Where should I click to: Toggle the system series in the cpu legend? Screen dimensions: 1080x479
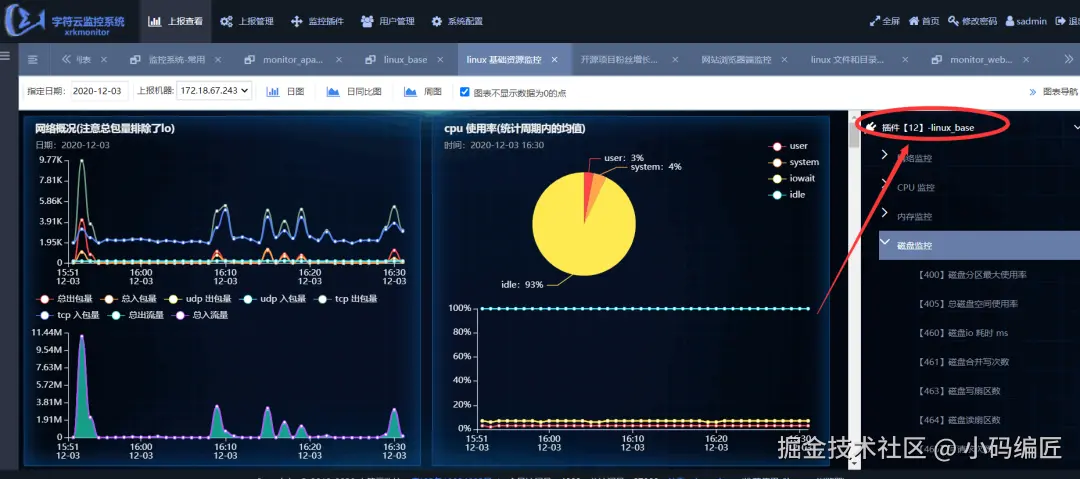click(x=795, y=162)
